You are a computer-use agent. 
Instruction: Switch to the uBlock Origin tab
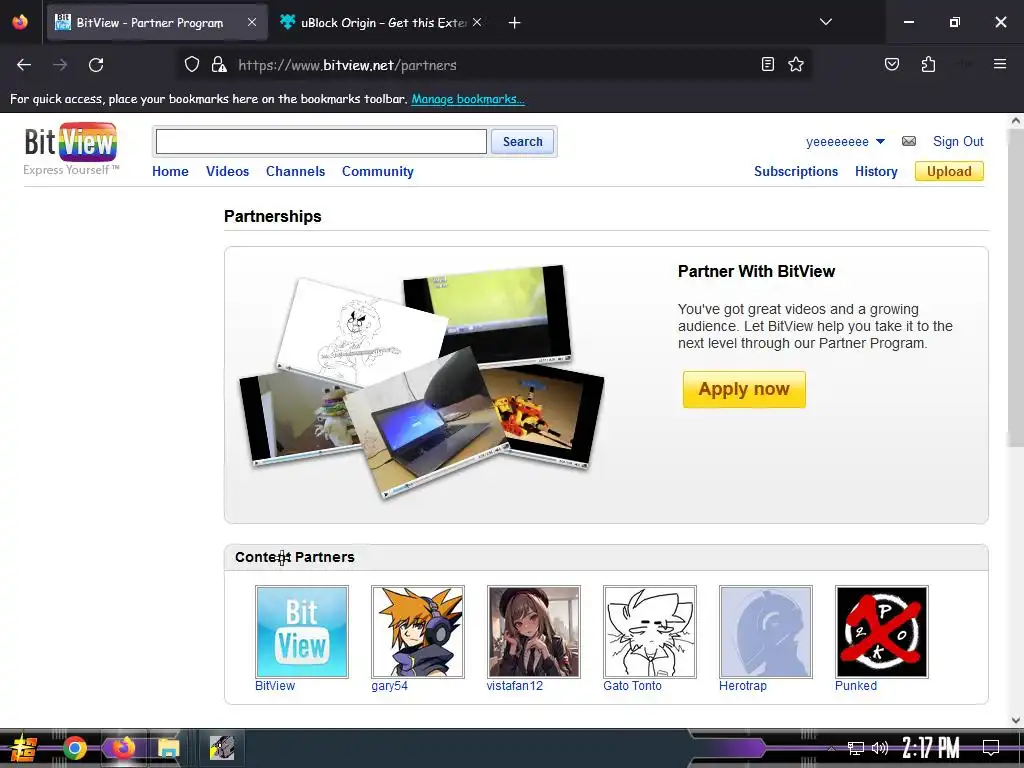380,23
